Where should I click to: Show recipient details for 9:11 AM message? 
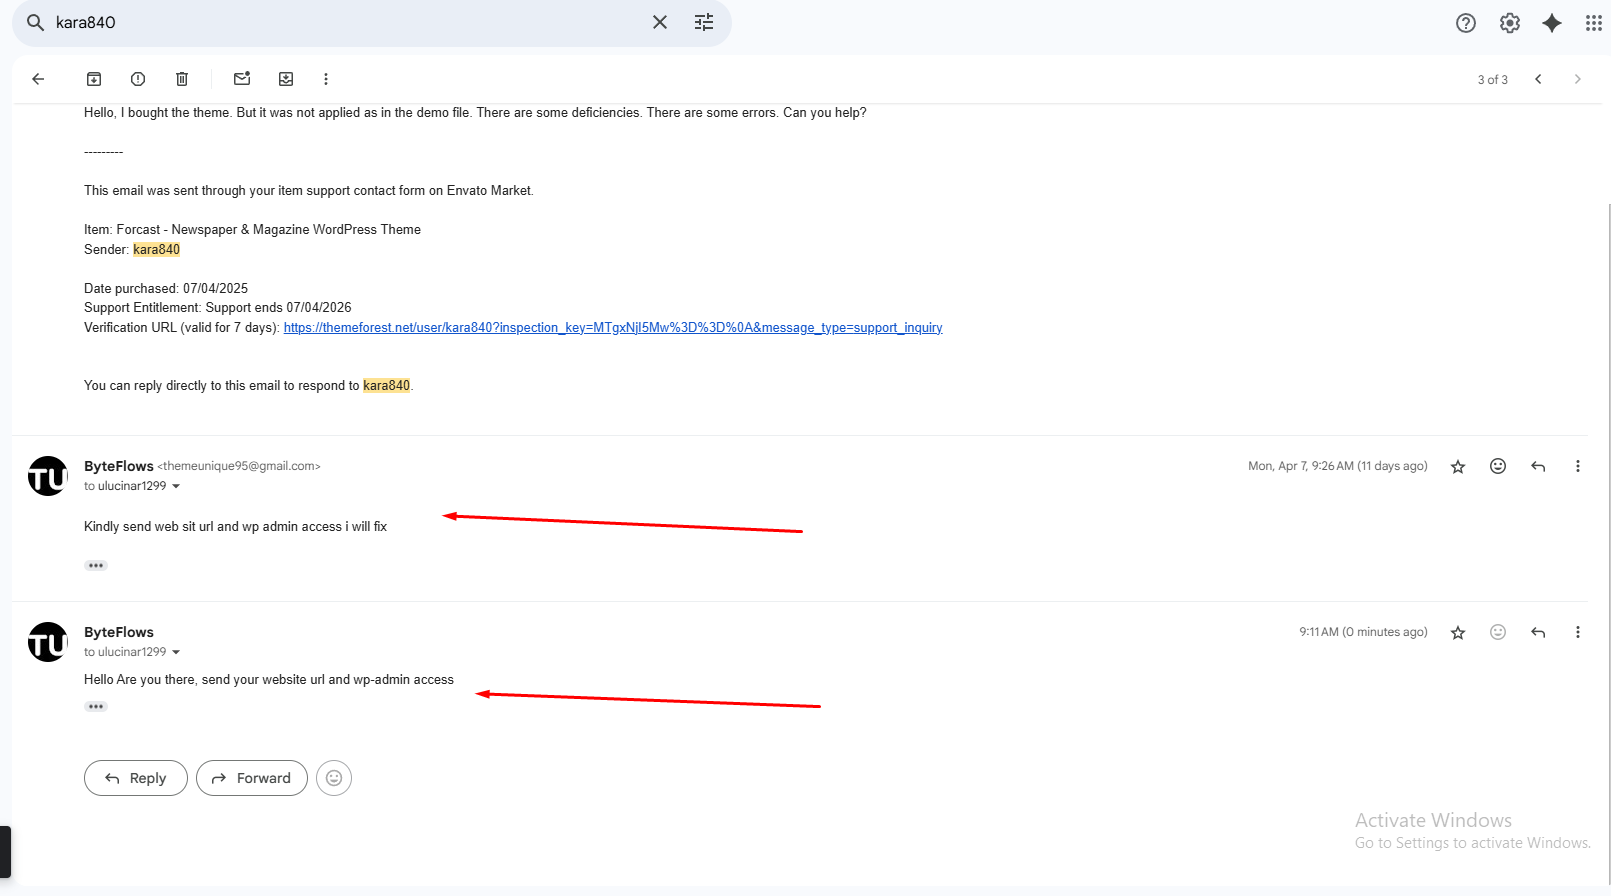pos(176,652)
